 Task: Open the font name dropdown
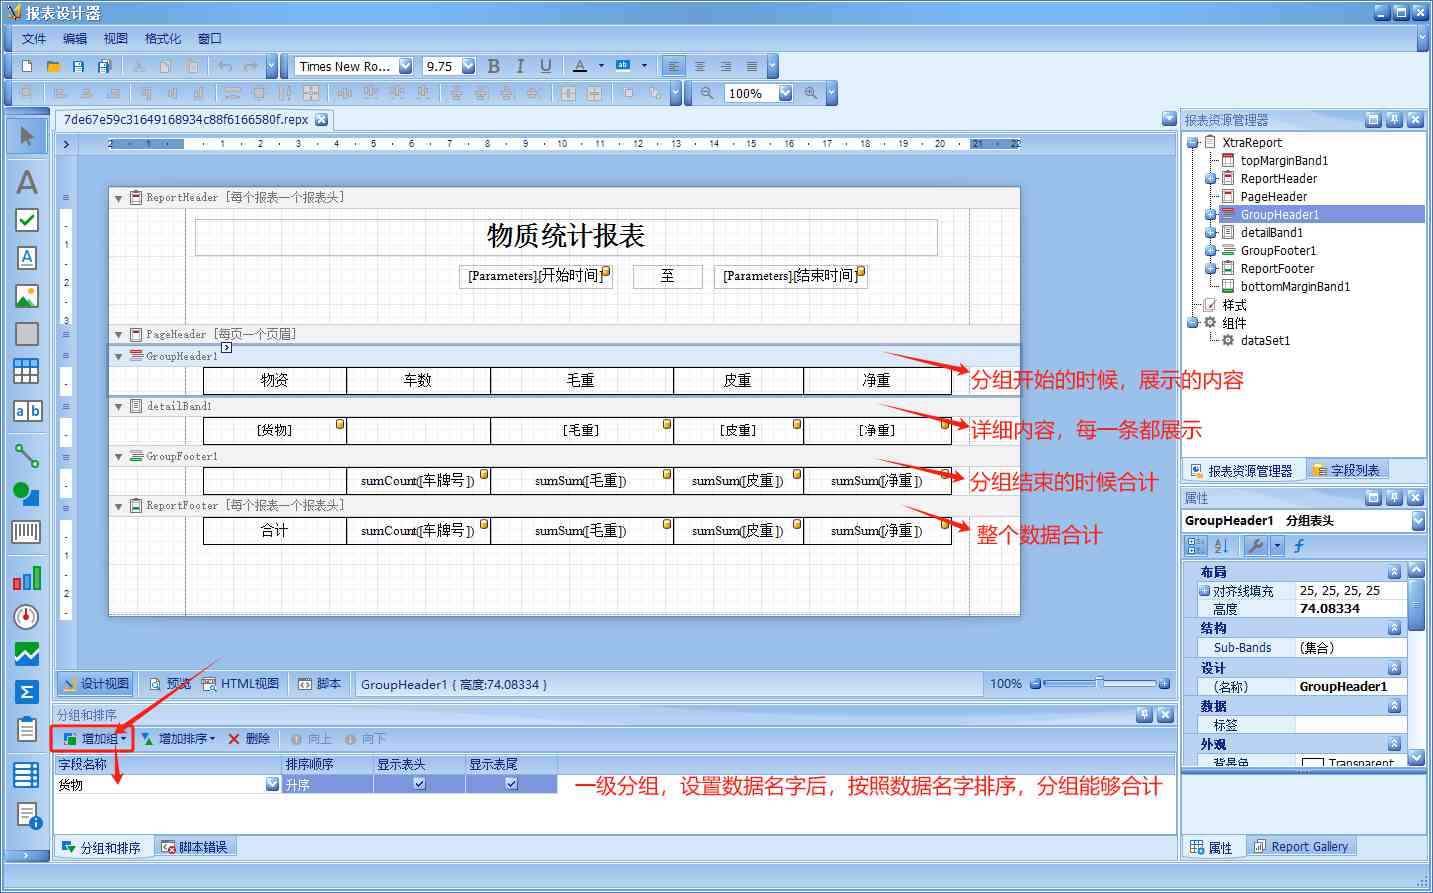coord(405,66)
